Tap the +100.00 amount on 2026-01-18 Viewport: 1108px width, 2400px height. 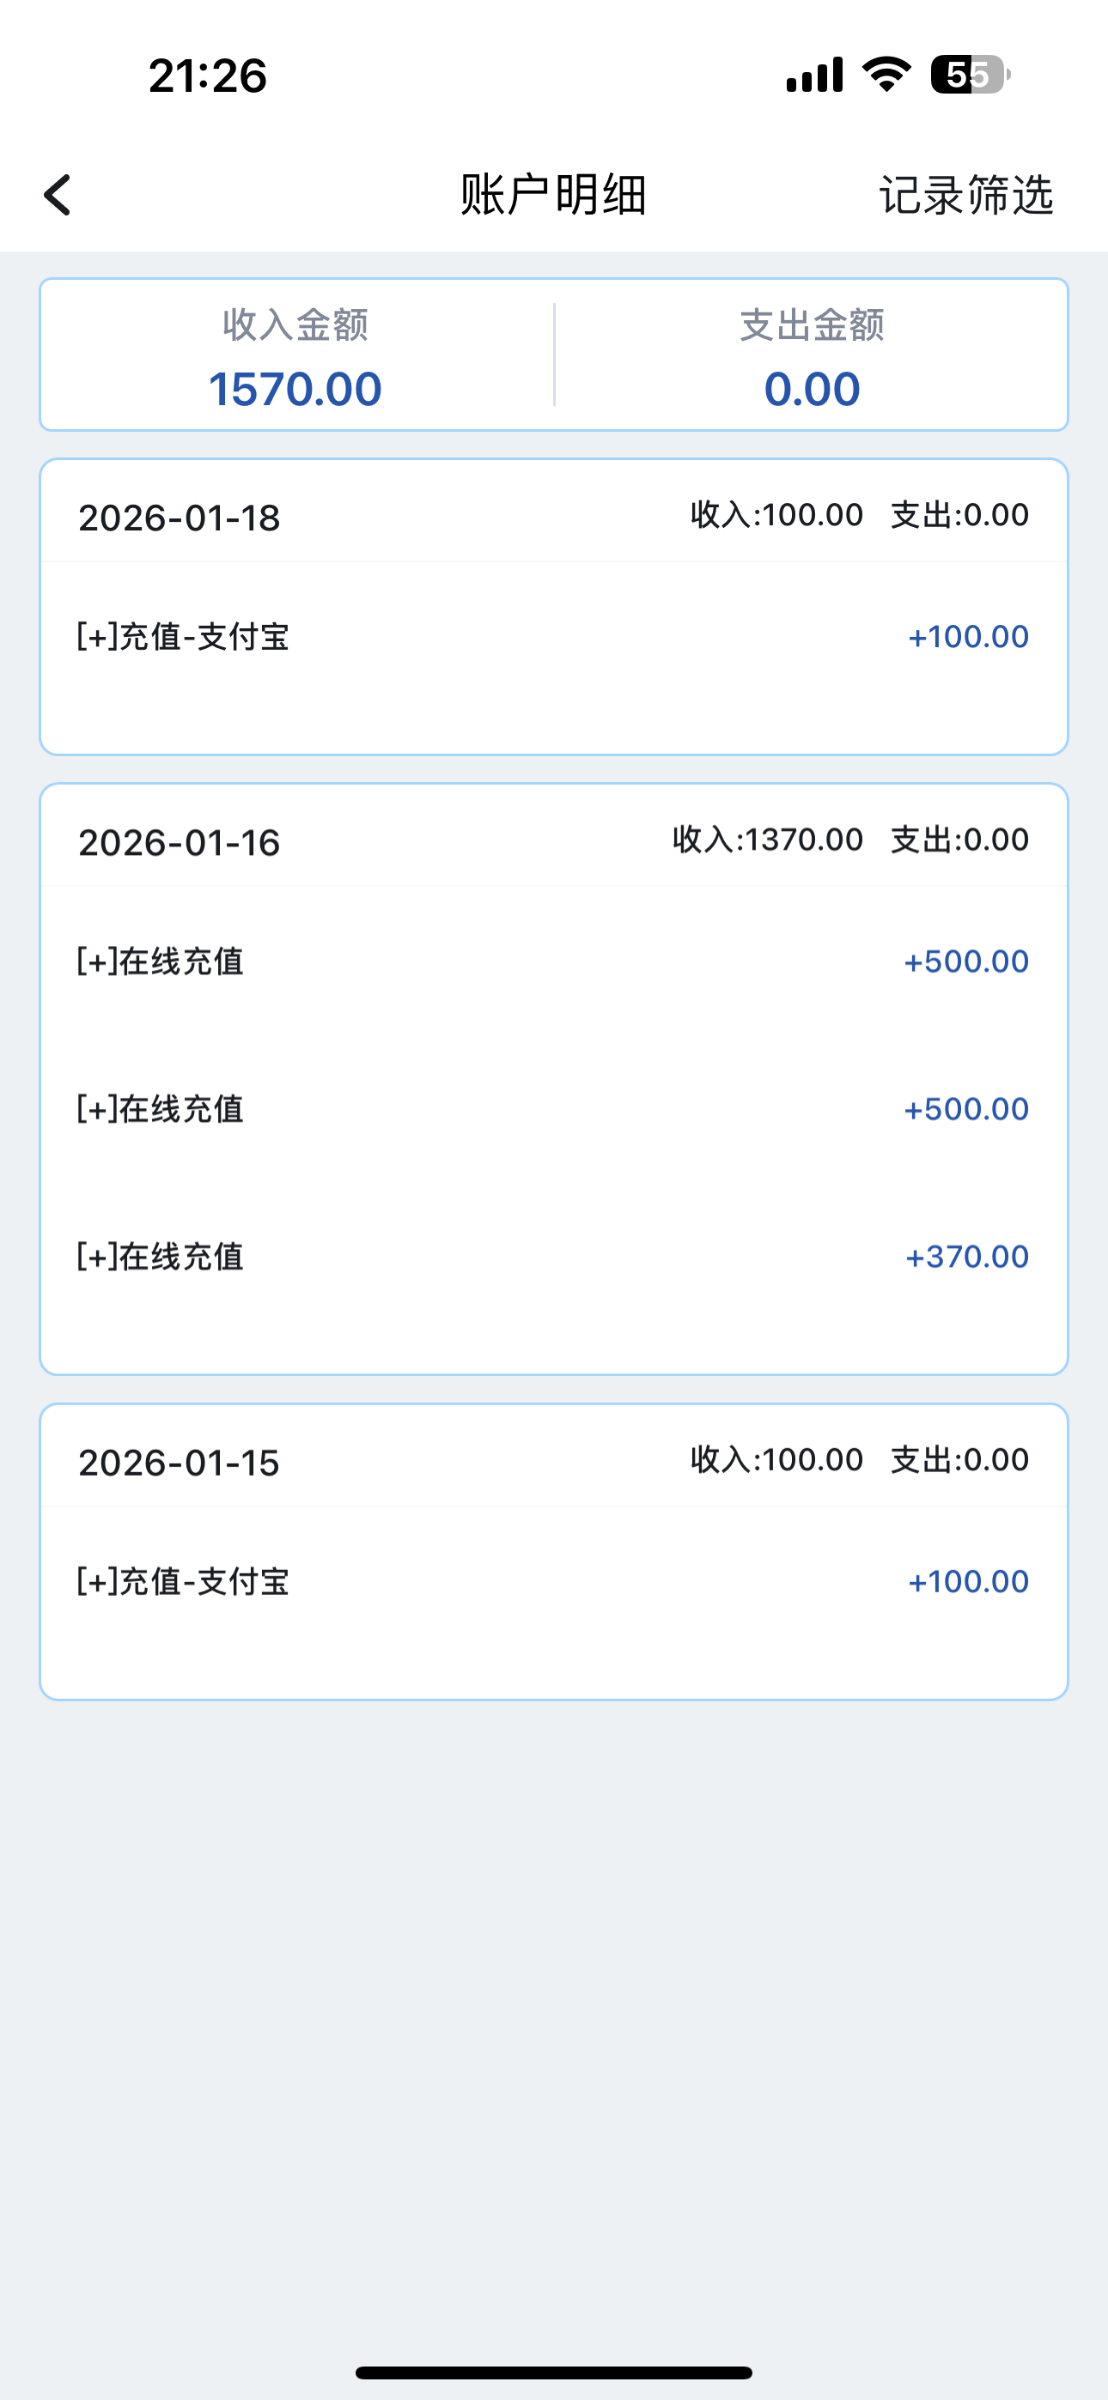coord(968,637)
